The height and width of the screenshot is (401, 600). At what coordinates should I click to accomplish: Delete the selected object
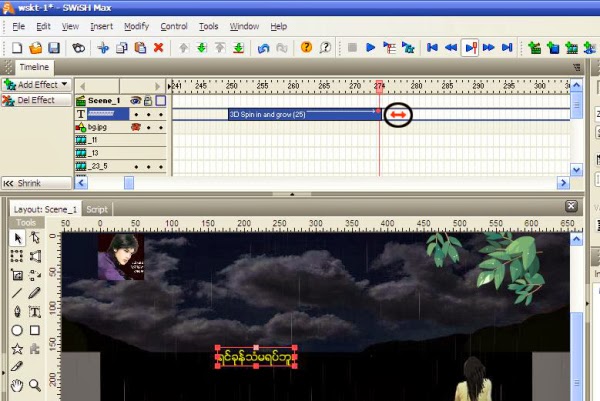[x=158, y=48]
